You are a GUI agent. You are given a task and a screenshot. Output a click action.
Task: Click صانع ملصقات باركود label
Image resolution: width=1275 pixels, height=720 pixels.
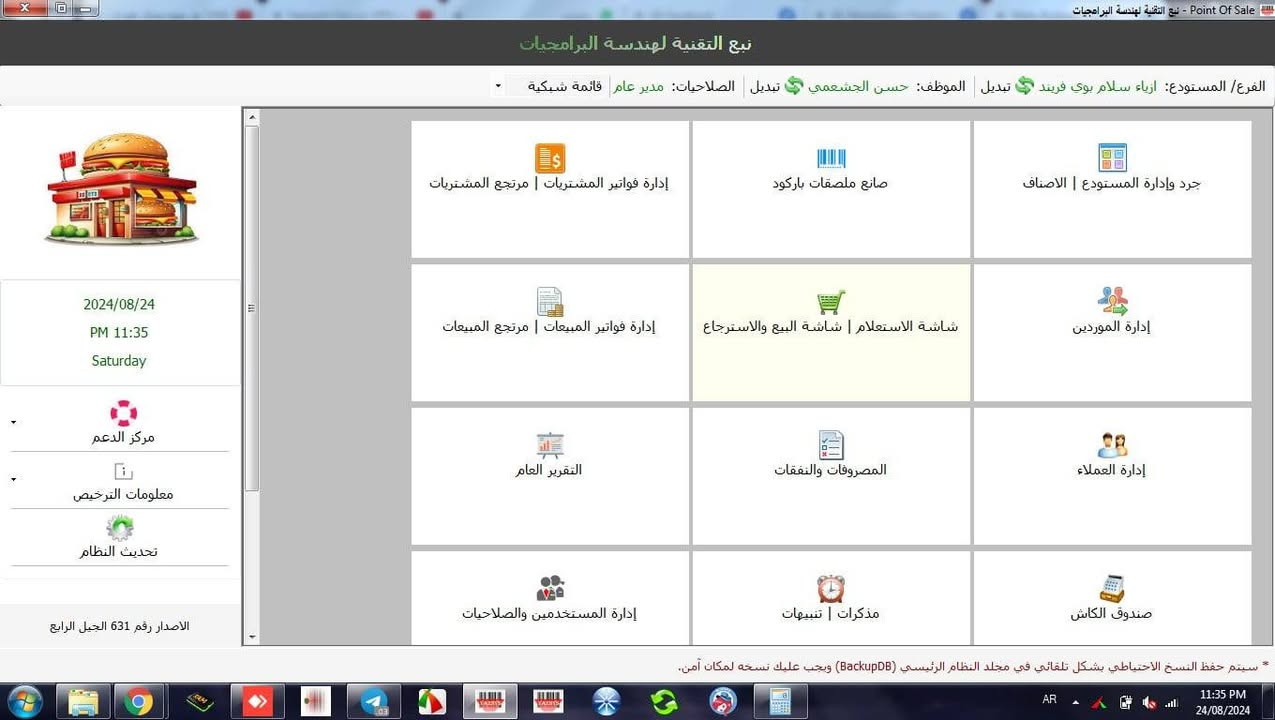(830, 184)
